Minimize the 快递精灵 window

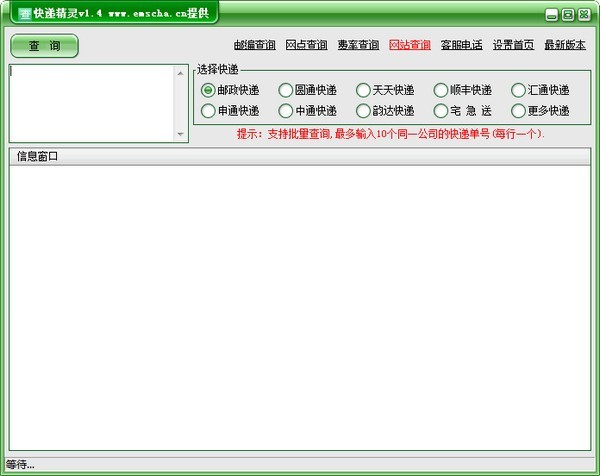[551, 15]
